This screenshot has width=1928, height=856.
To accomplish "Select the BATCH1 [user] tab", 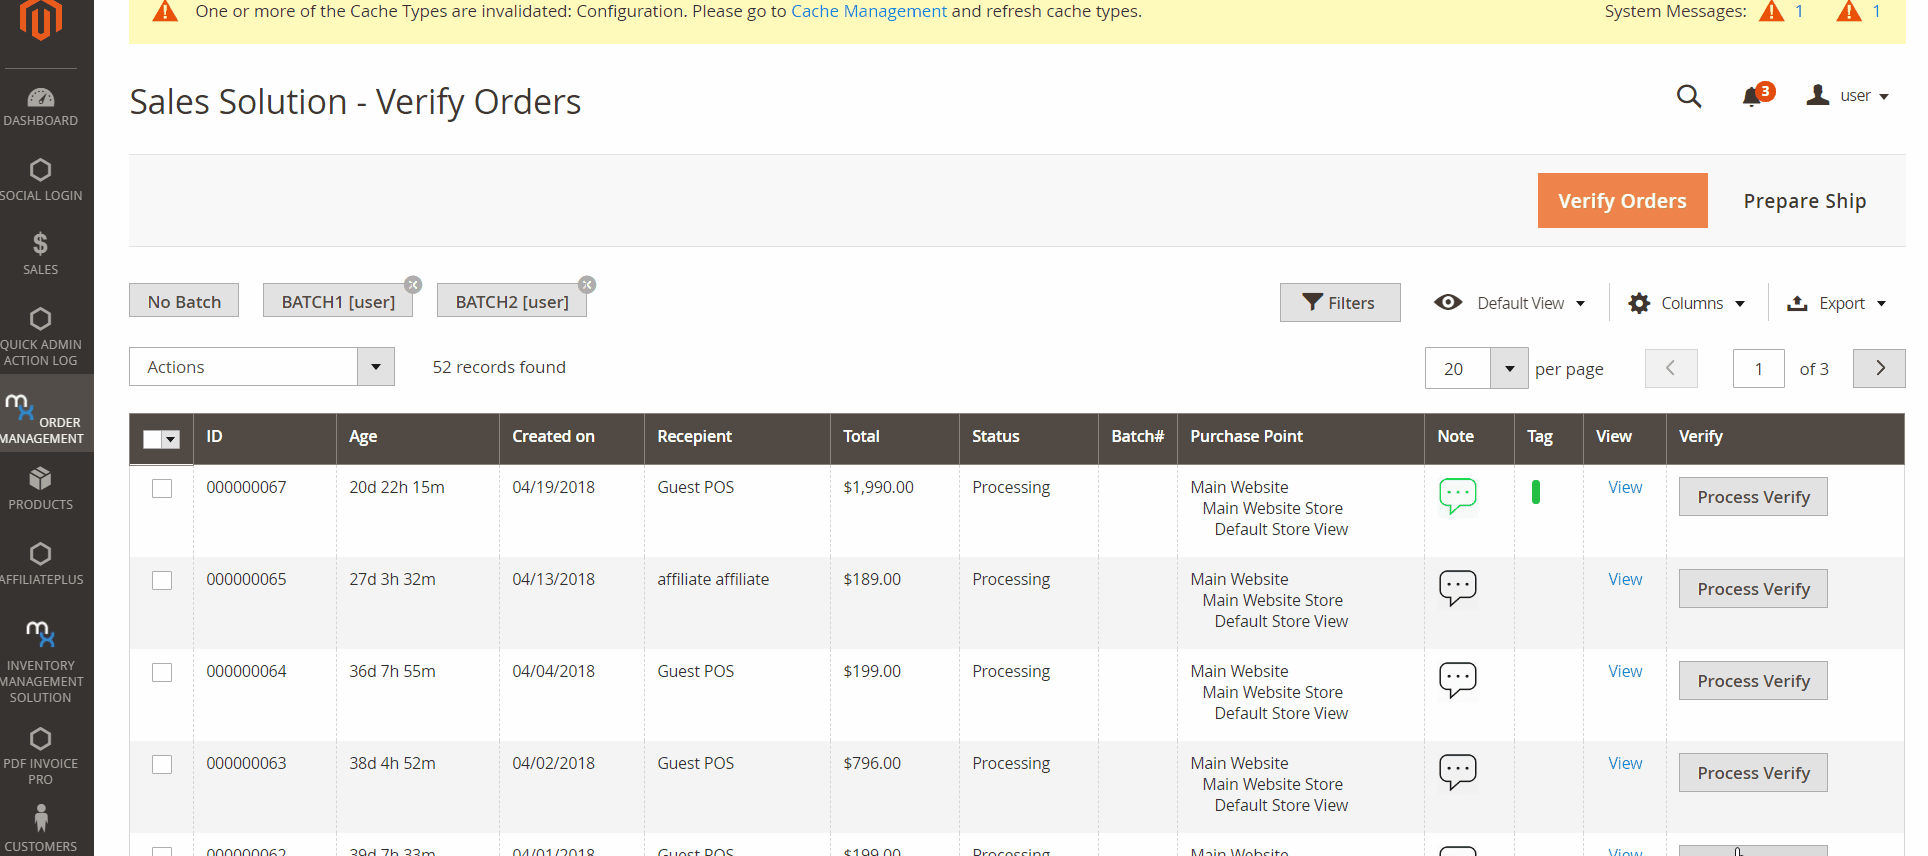I will (x=338, y=301).
